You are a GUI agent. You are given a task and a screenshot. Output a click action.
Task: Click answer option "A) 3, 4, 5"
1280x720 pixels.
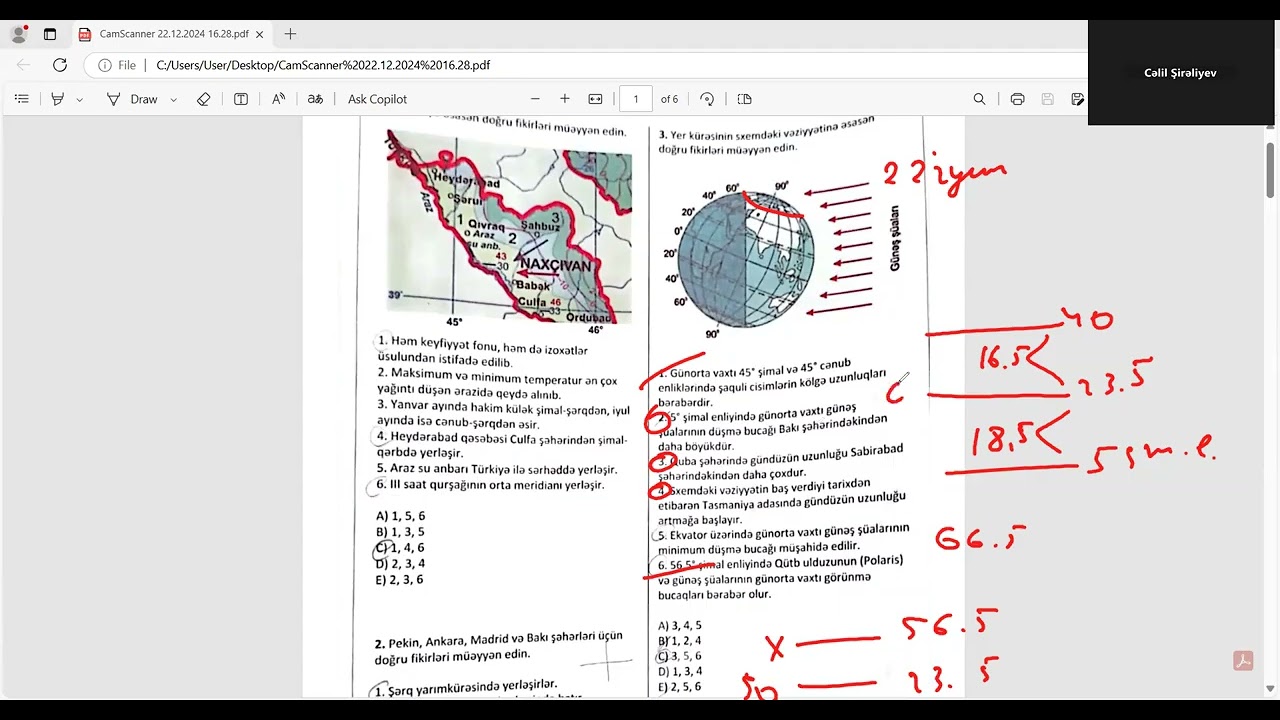click(x=680, y=625)
